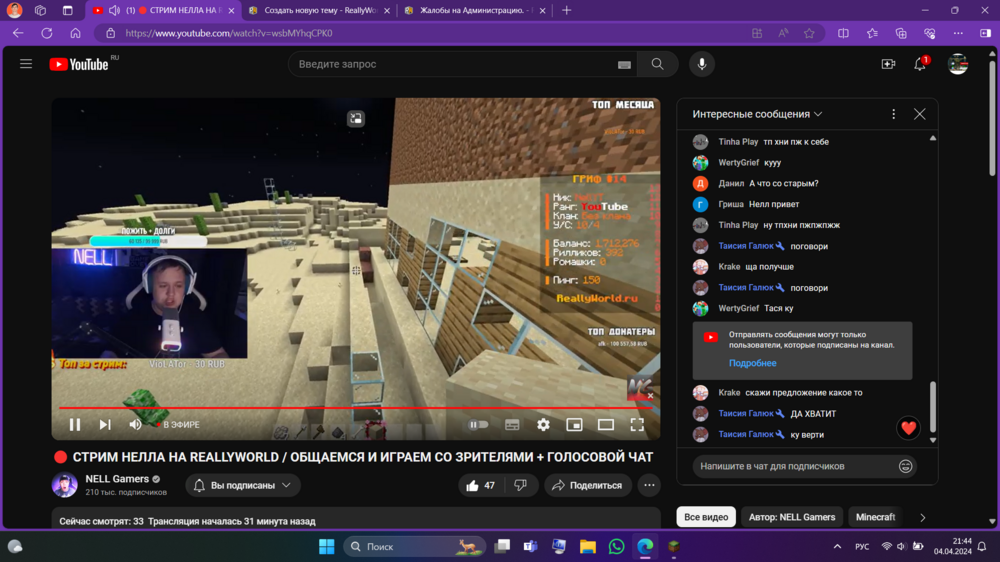Pause the live stream video

75,424
